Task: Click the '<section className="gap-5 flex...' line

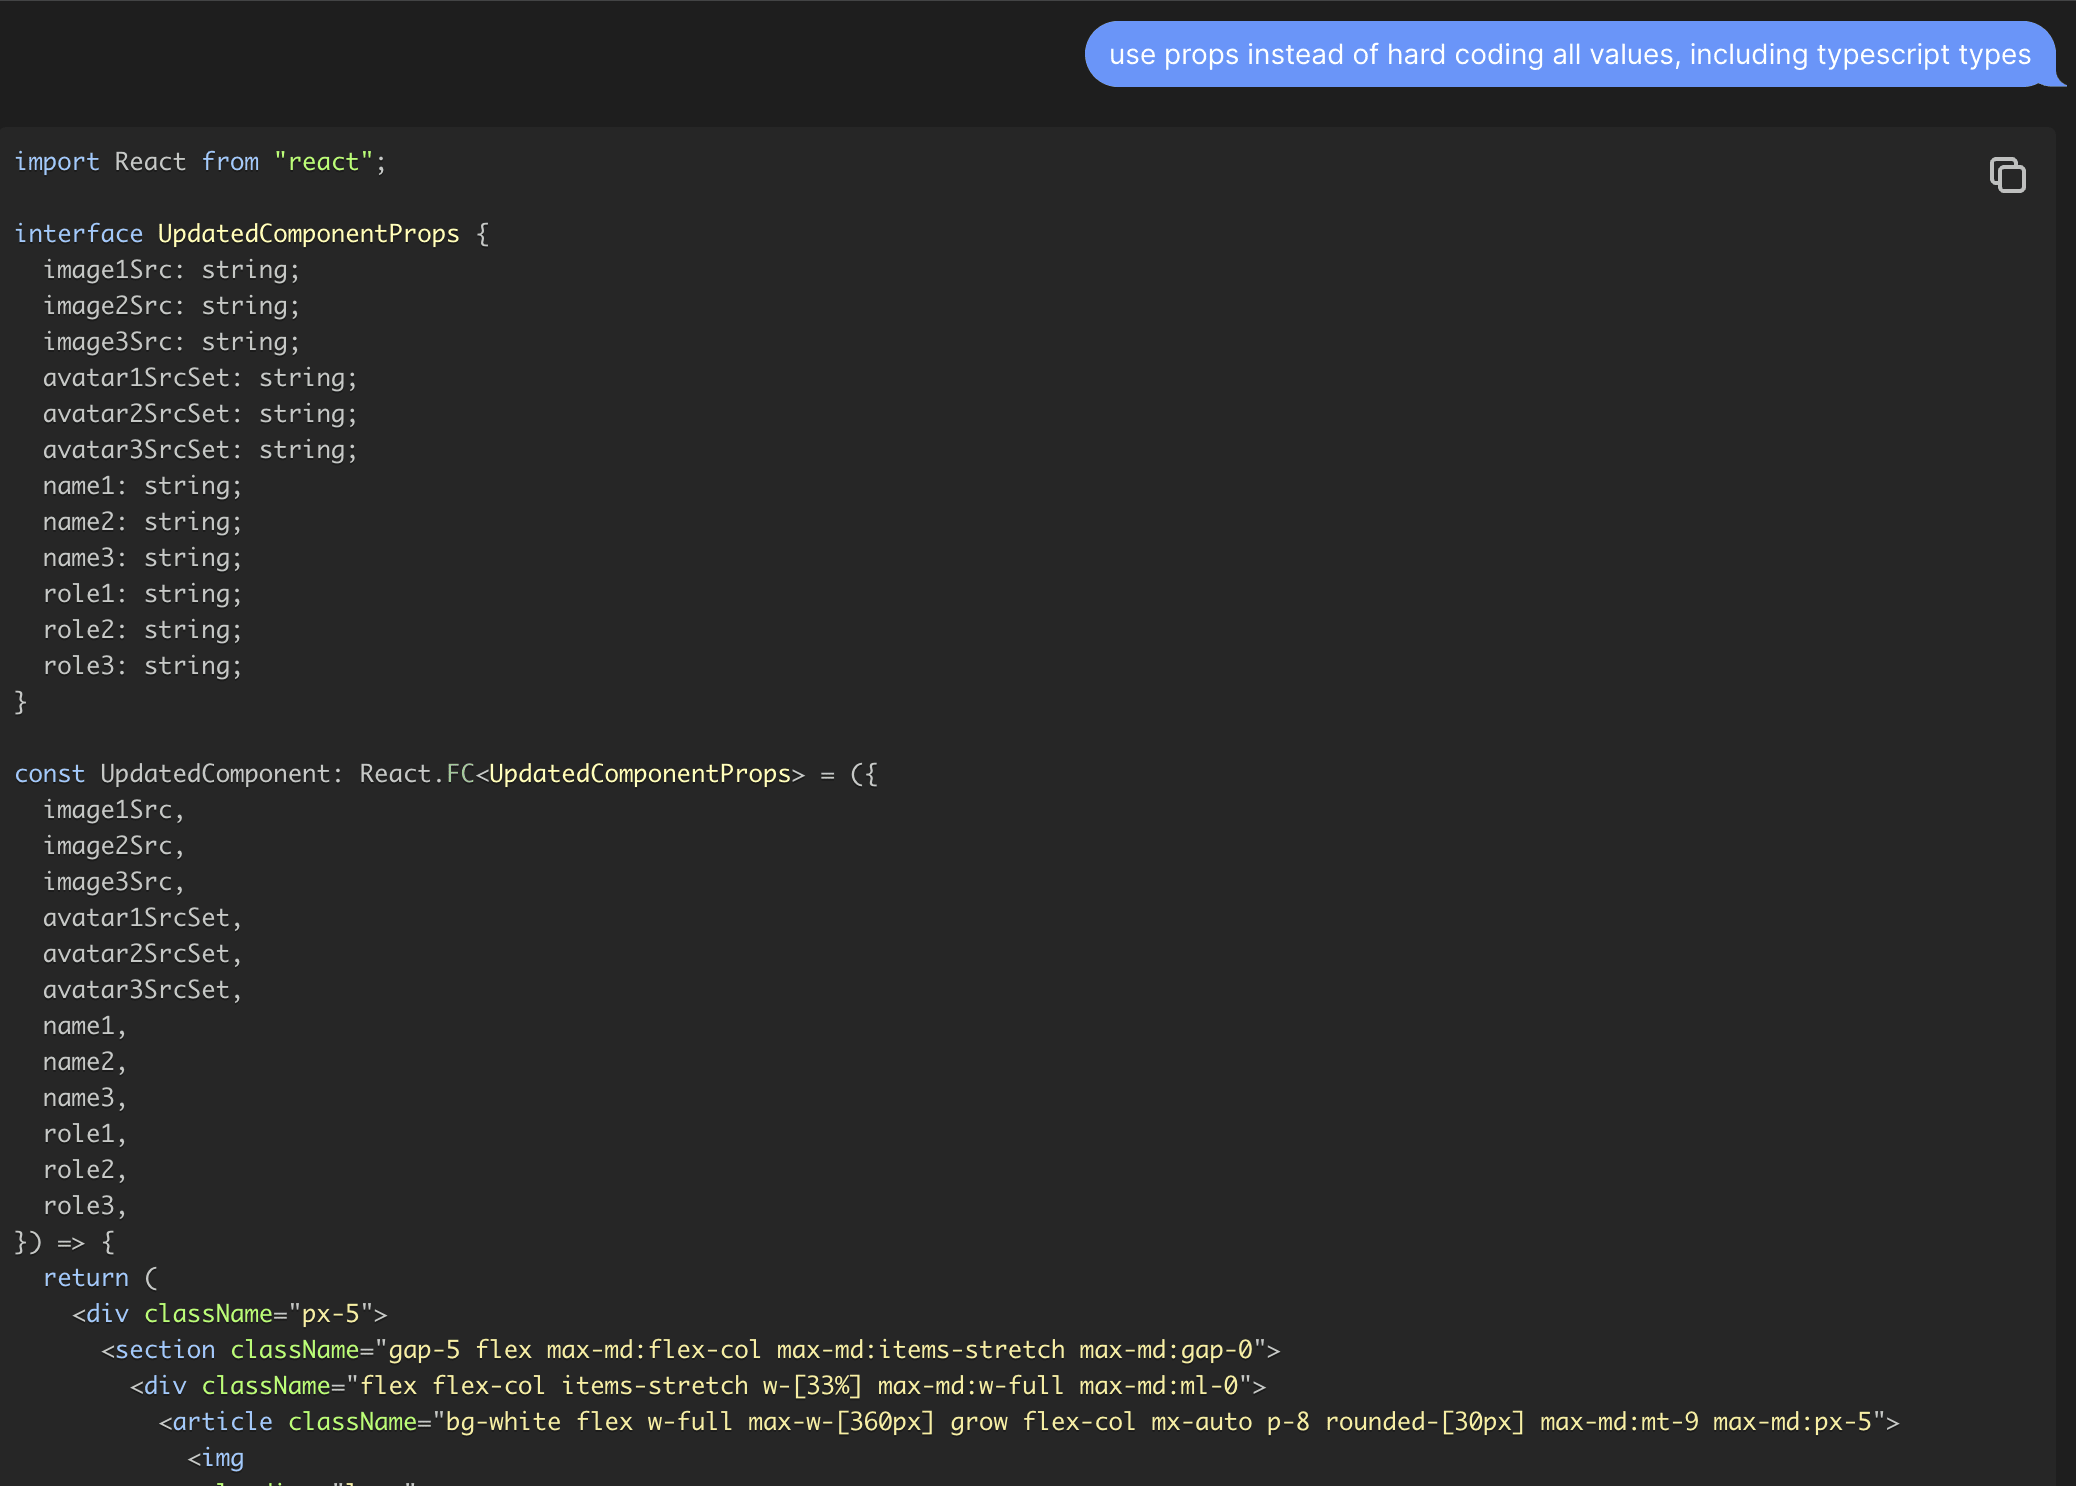Action: pyautogui.click(x=690, y=1350)
